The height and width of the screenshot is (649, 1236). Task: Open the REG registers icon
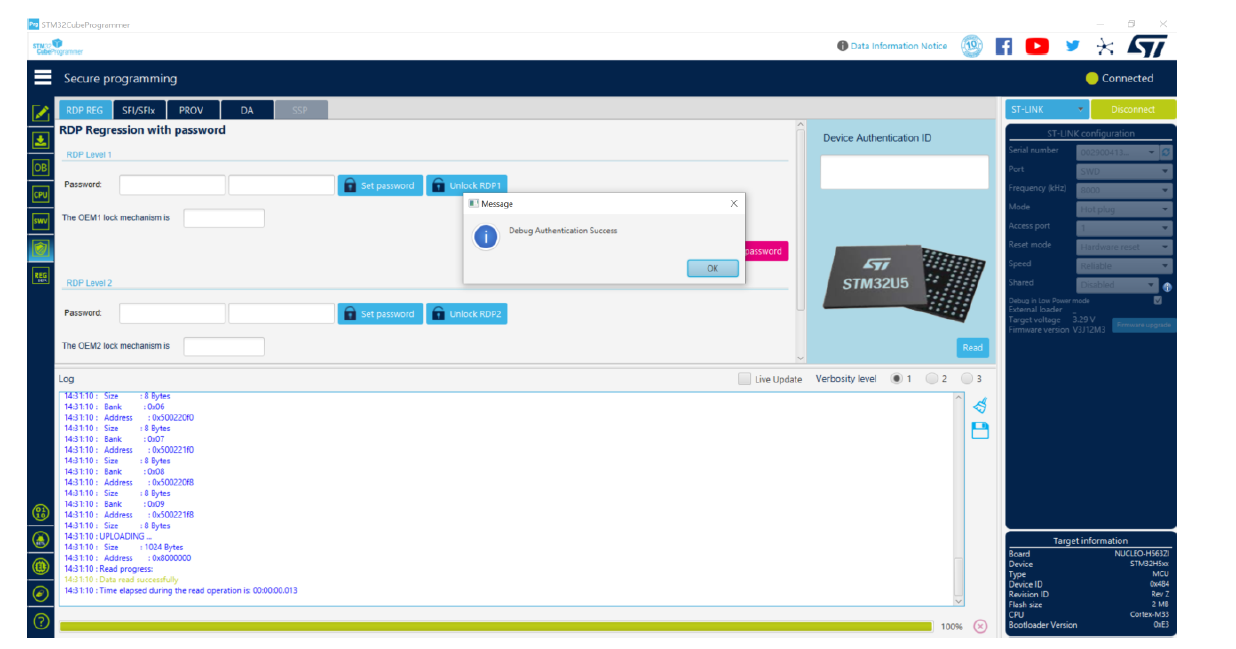click(x=41, y=275)
